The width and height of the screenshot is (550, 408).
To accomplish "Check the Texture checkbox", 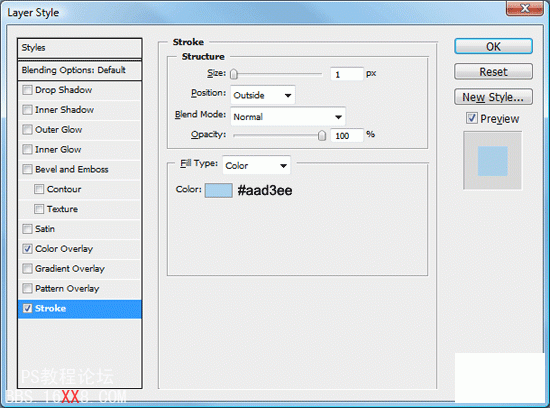I will coord(39,209).
